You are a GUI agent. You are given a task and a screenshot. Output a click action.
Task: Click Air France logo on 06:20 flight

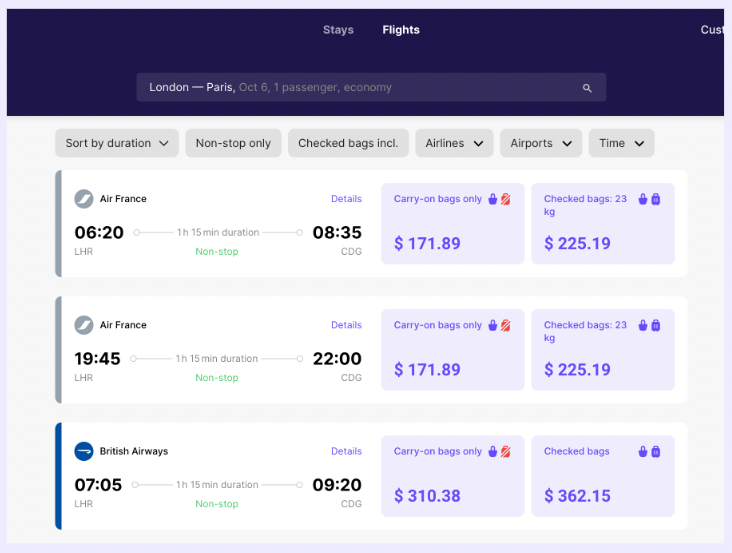[84, 199]
